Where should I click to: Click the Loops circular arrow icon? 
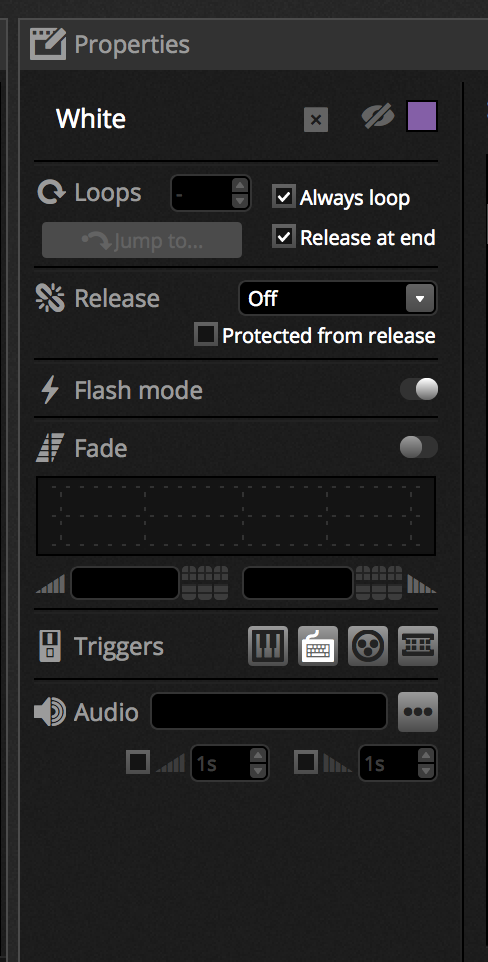coord(51,193)
